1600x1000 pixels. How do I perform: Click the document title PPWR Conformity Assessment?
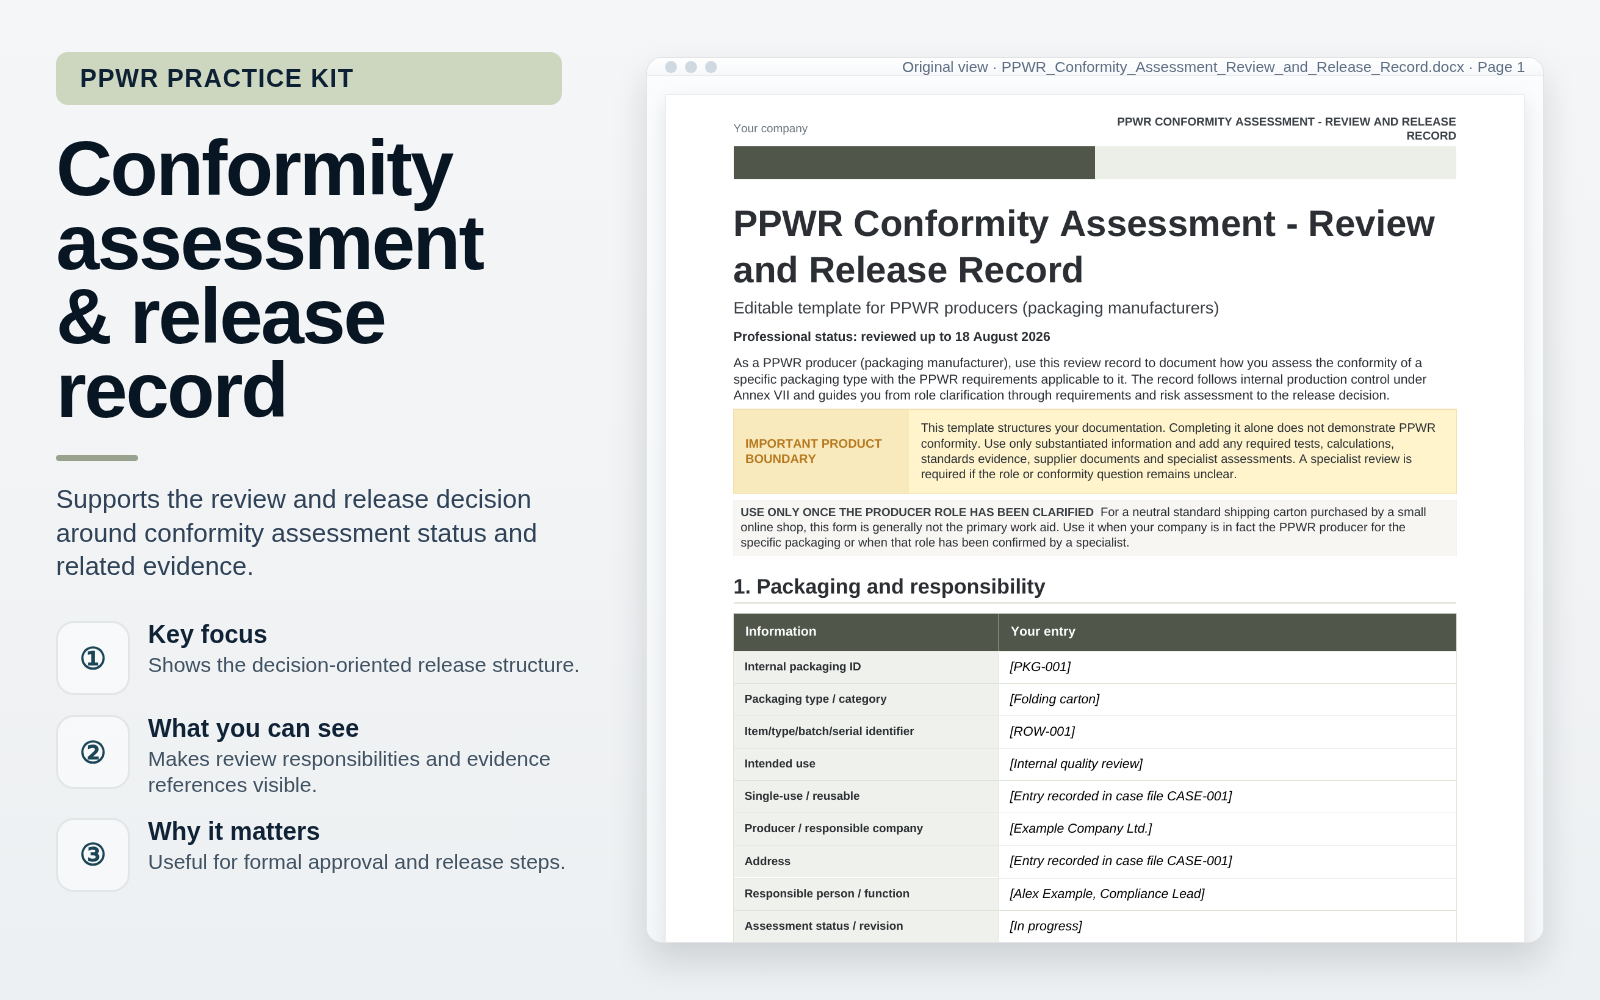[1084, 247]
